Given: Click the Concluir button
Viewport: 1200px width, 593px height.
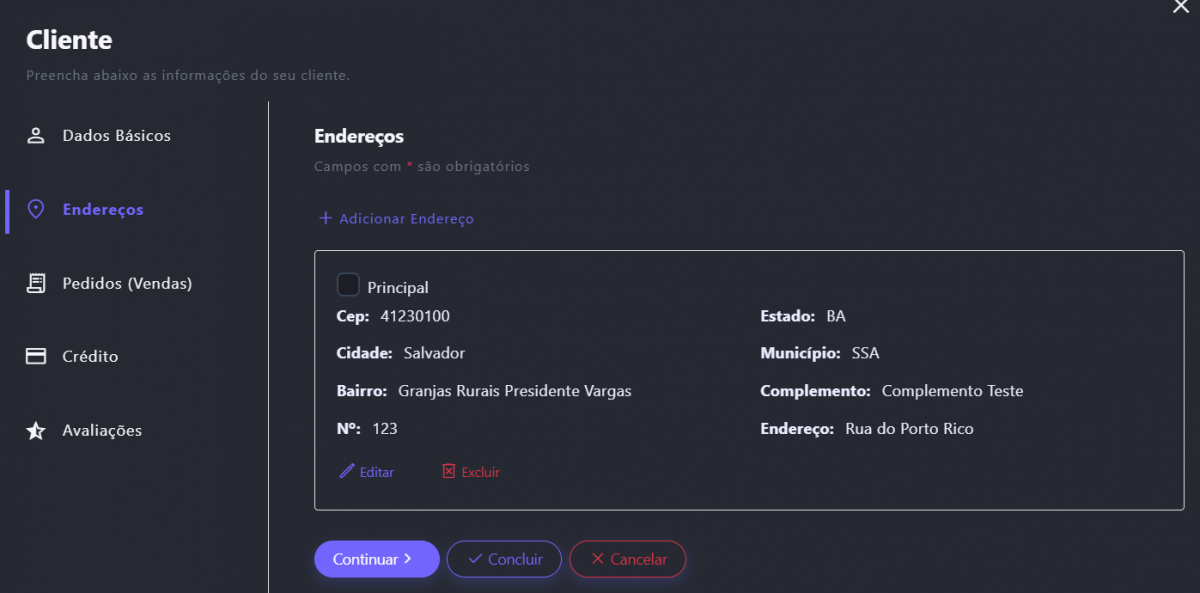Looking at the screenshot, I should [x=504, y=559].
